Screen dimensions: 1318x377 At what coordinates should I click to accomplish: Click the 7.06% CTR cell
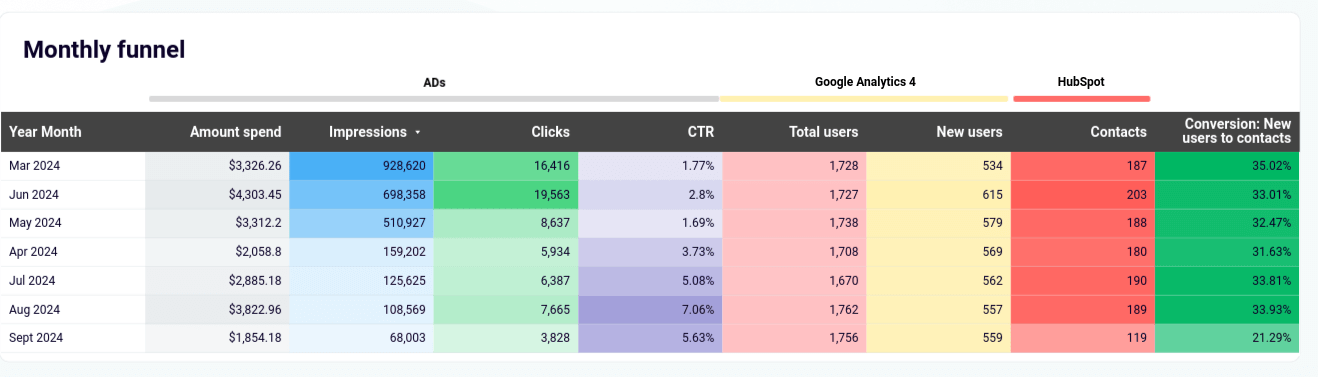pyautogui.click(x=650, y=309)
